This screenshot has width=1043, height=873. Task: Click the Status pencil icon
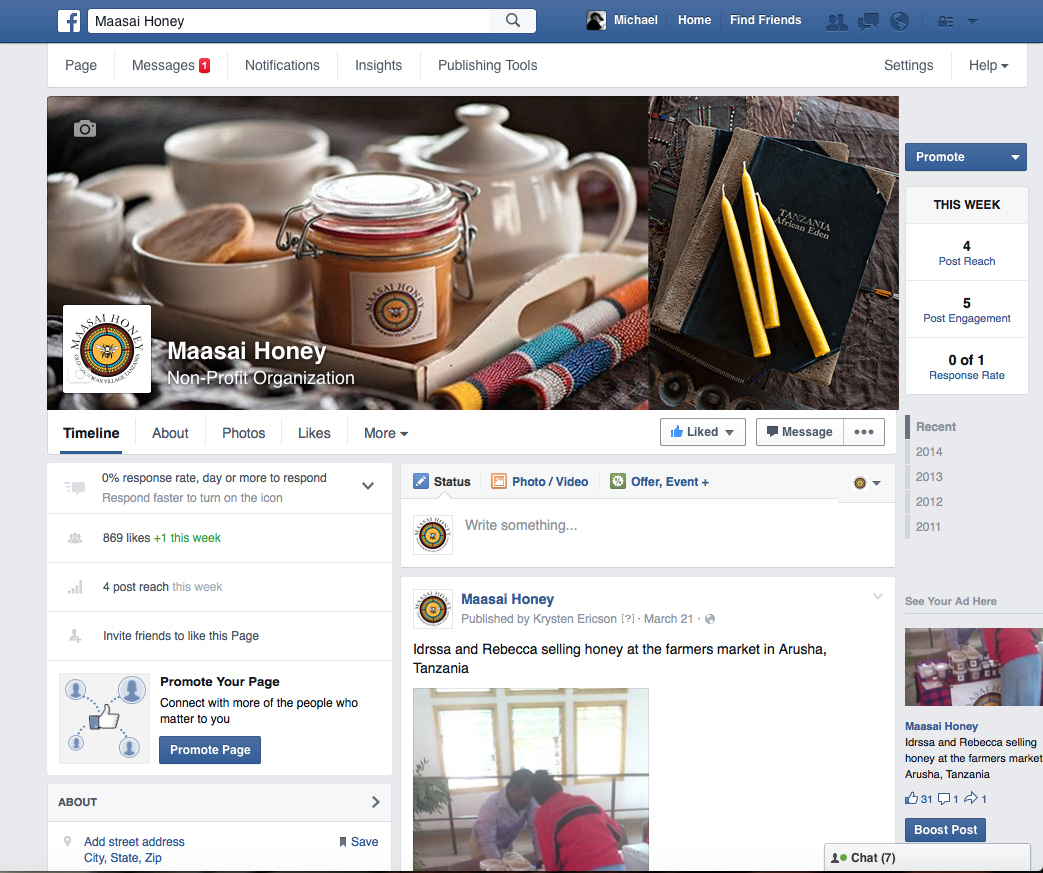click(421, 481)
